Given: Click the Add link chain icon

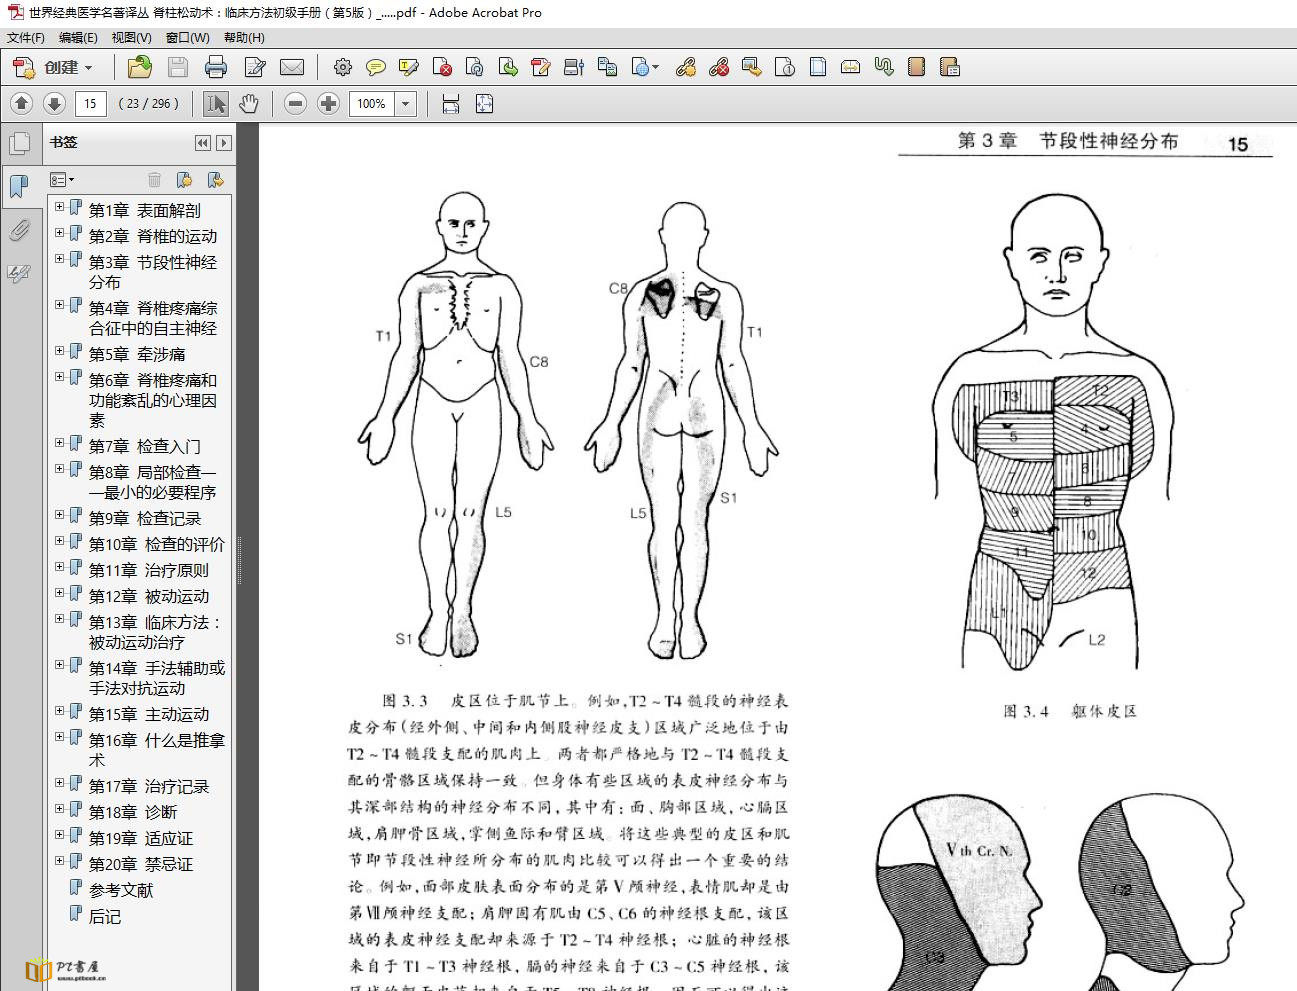Looking at the screenshot, I should coord(685,68).
